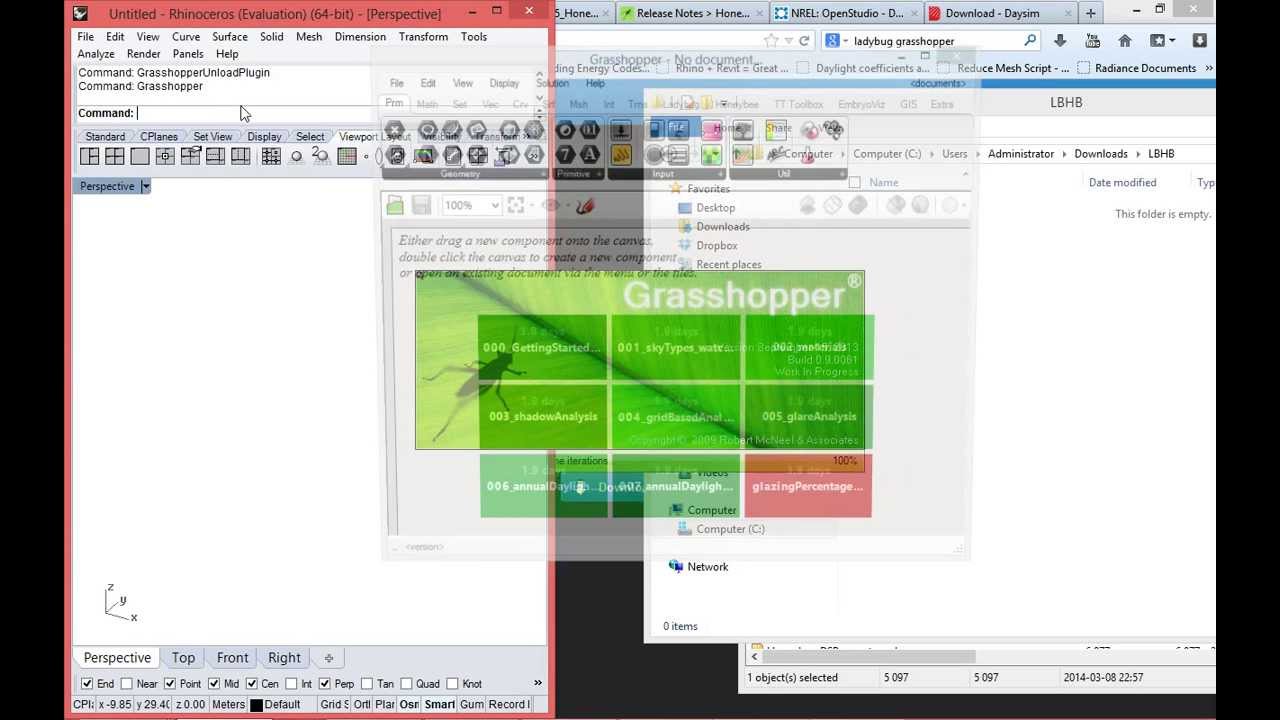Switch to the Set View toolbar tab
1280x720 pixels.
213,137
